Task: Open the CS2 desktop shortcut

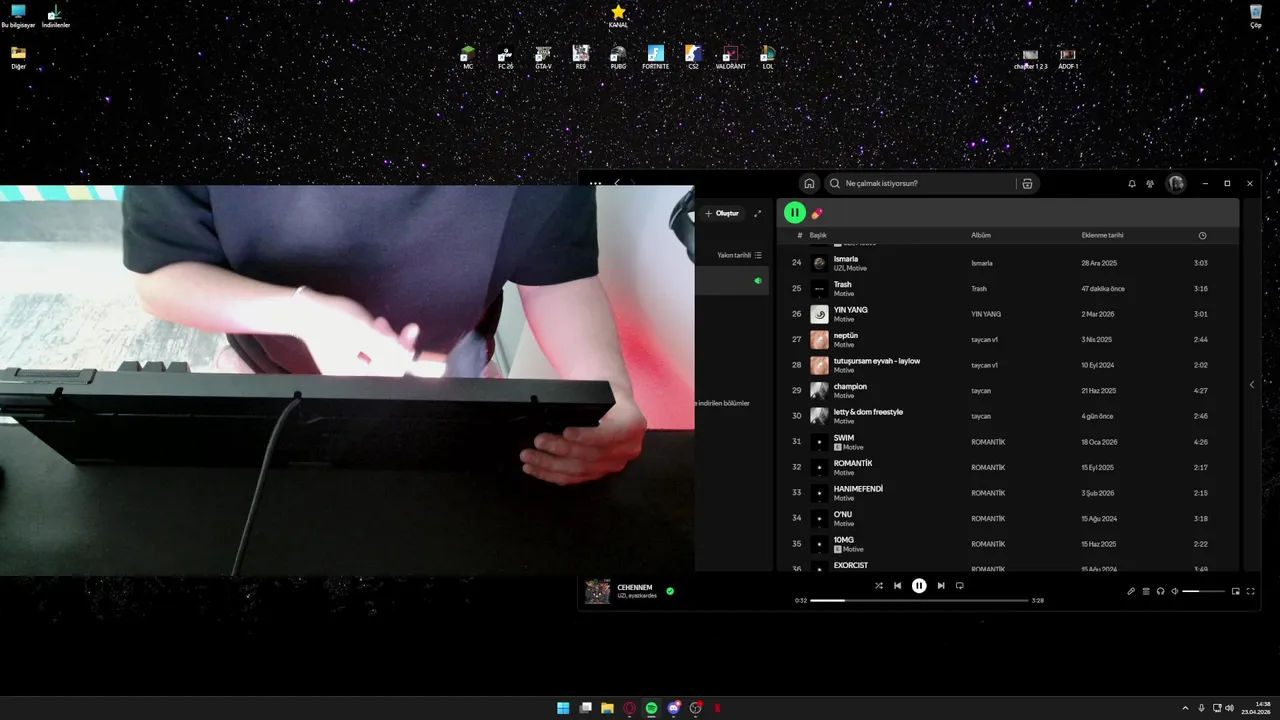Action: point(693,57)
